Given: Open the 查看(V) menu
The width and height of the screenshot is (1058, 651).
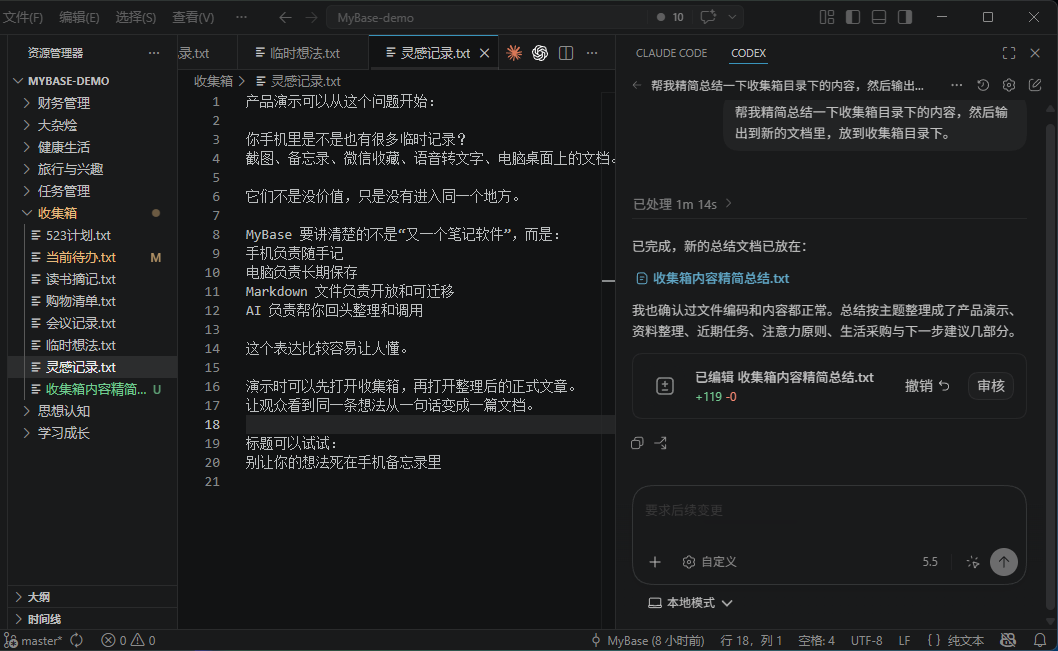Looking at the screenshot, I should (193, 18).
